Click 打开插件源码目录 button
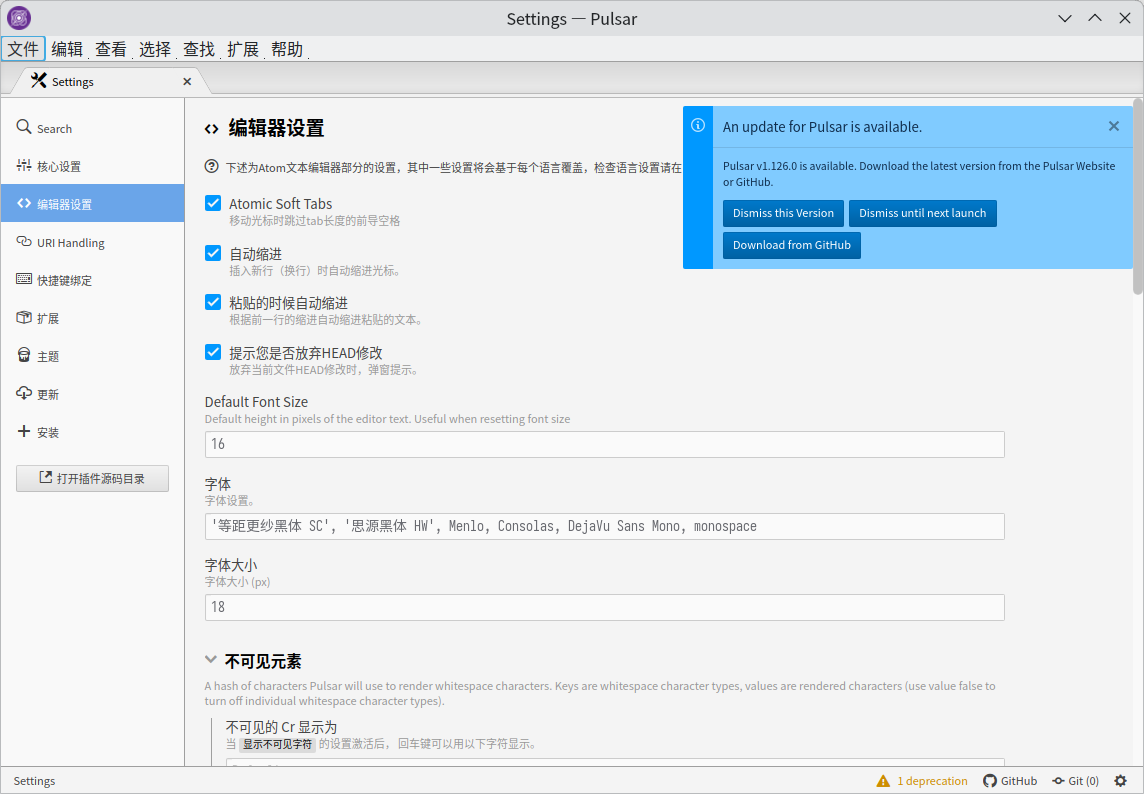The height and width of the screenshot is (794, 1144). 93,478
